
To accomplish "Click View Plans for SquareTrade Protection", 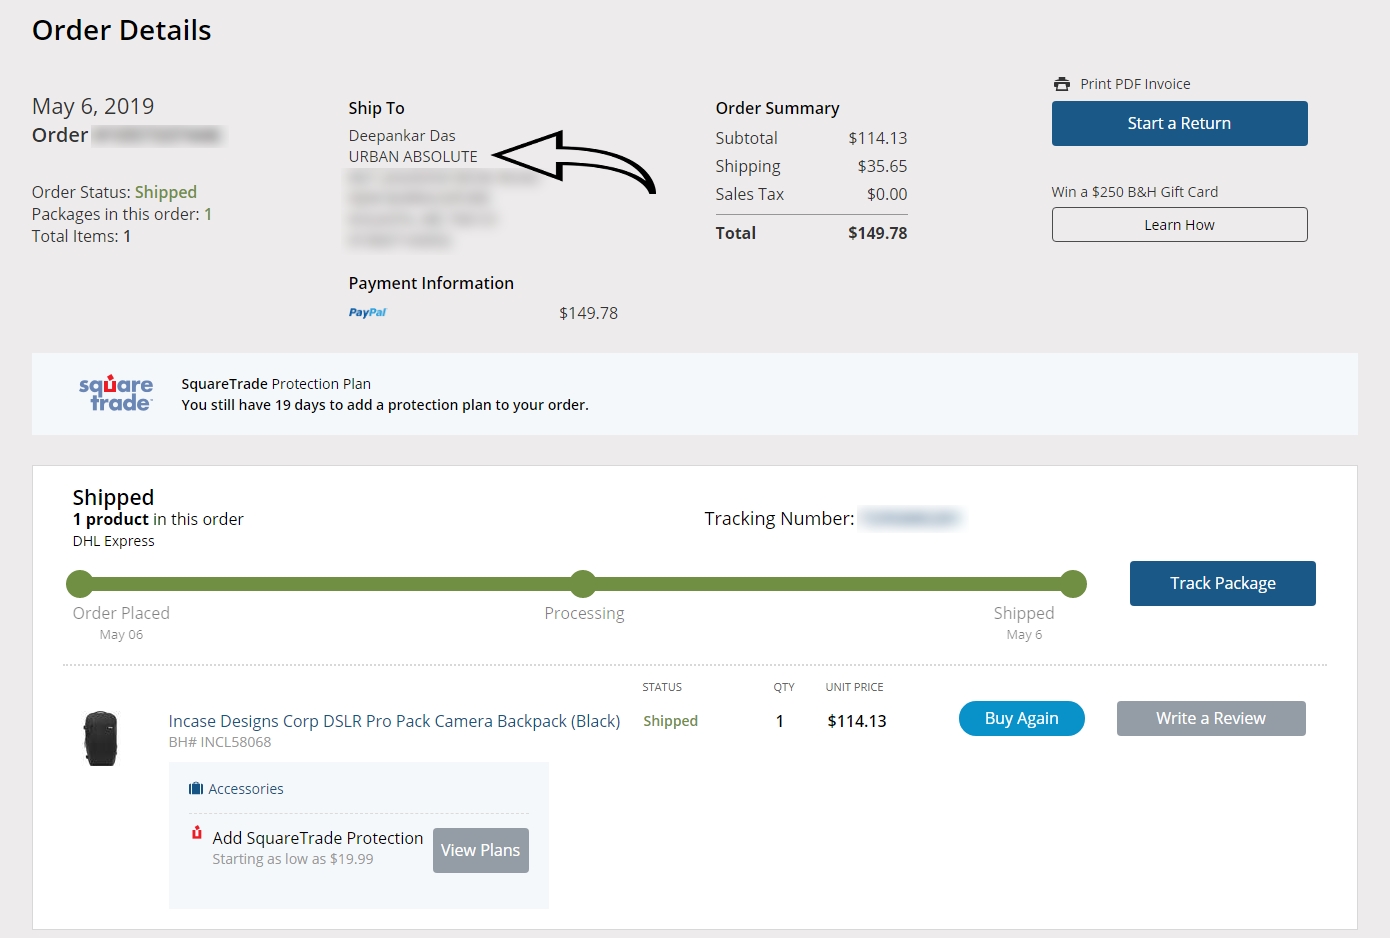I will [x=480, y=850].
